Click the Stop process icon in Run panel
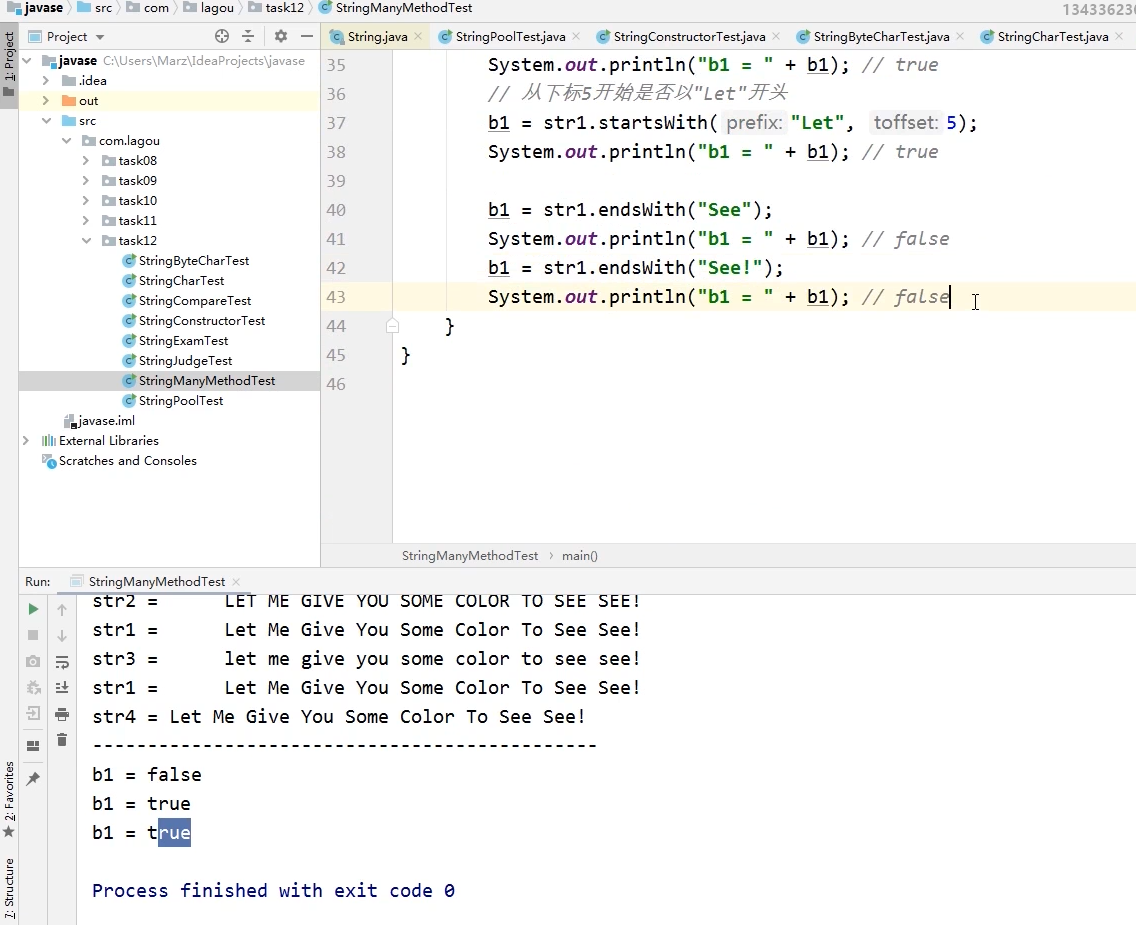The image size is (1136, 925). click(33, 635)
